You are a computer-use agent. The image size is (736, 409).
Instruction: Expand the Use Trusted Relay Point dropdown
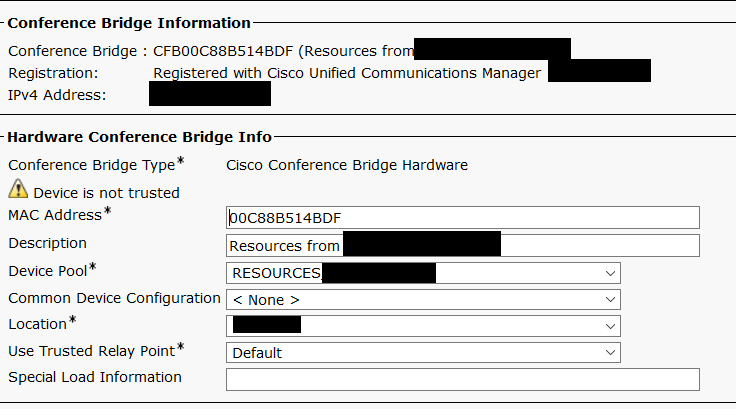424,352
